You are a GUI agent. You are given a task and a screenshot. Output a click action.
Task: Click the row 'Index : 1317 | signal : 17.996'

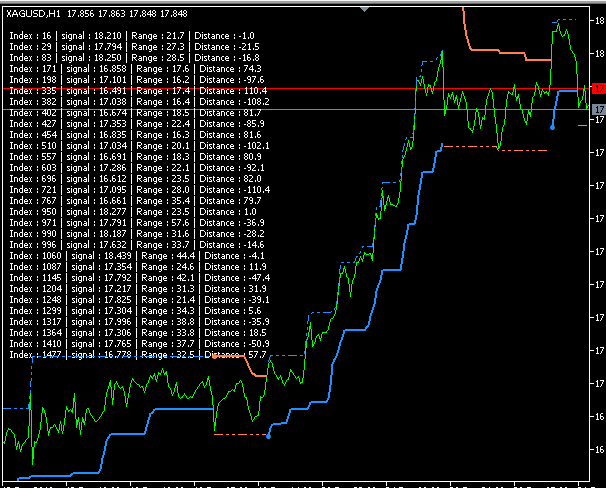139,322
